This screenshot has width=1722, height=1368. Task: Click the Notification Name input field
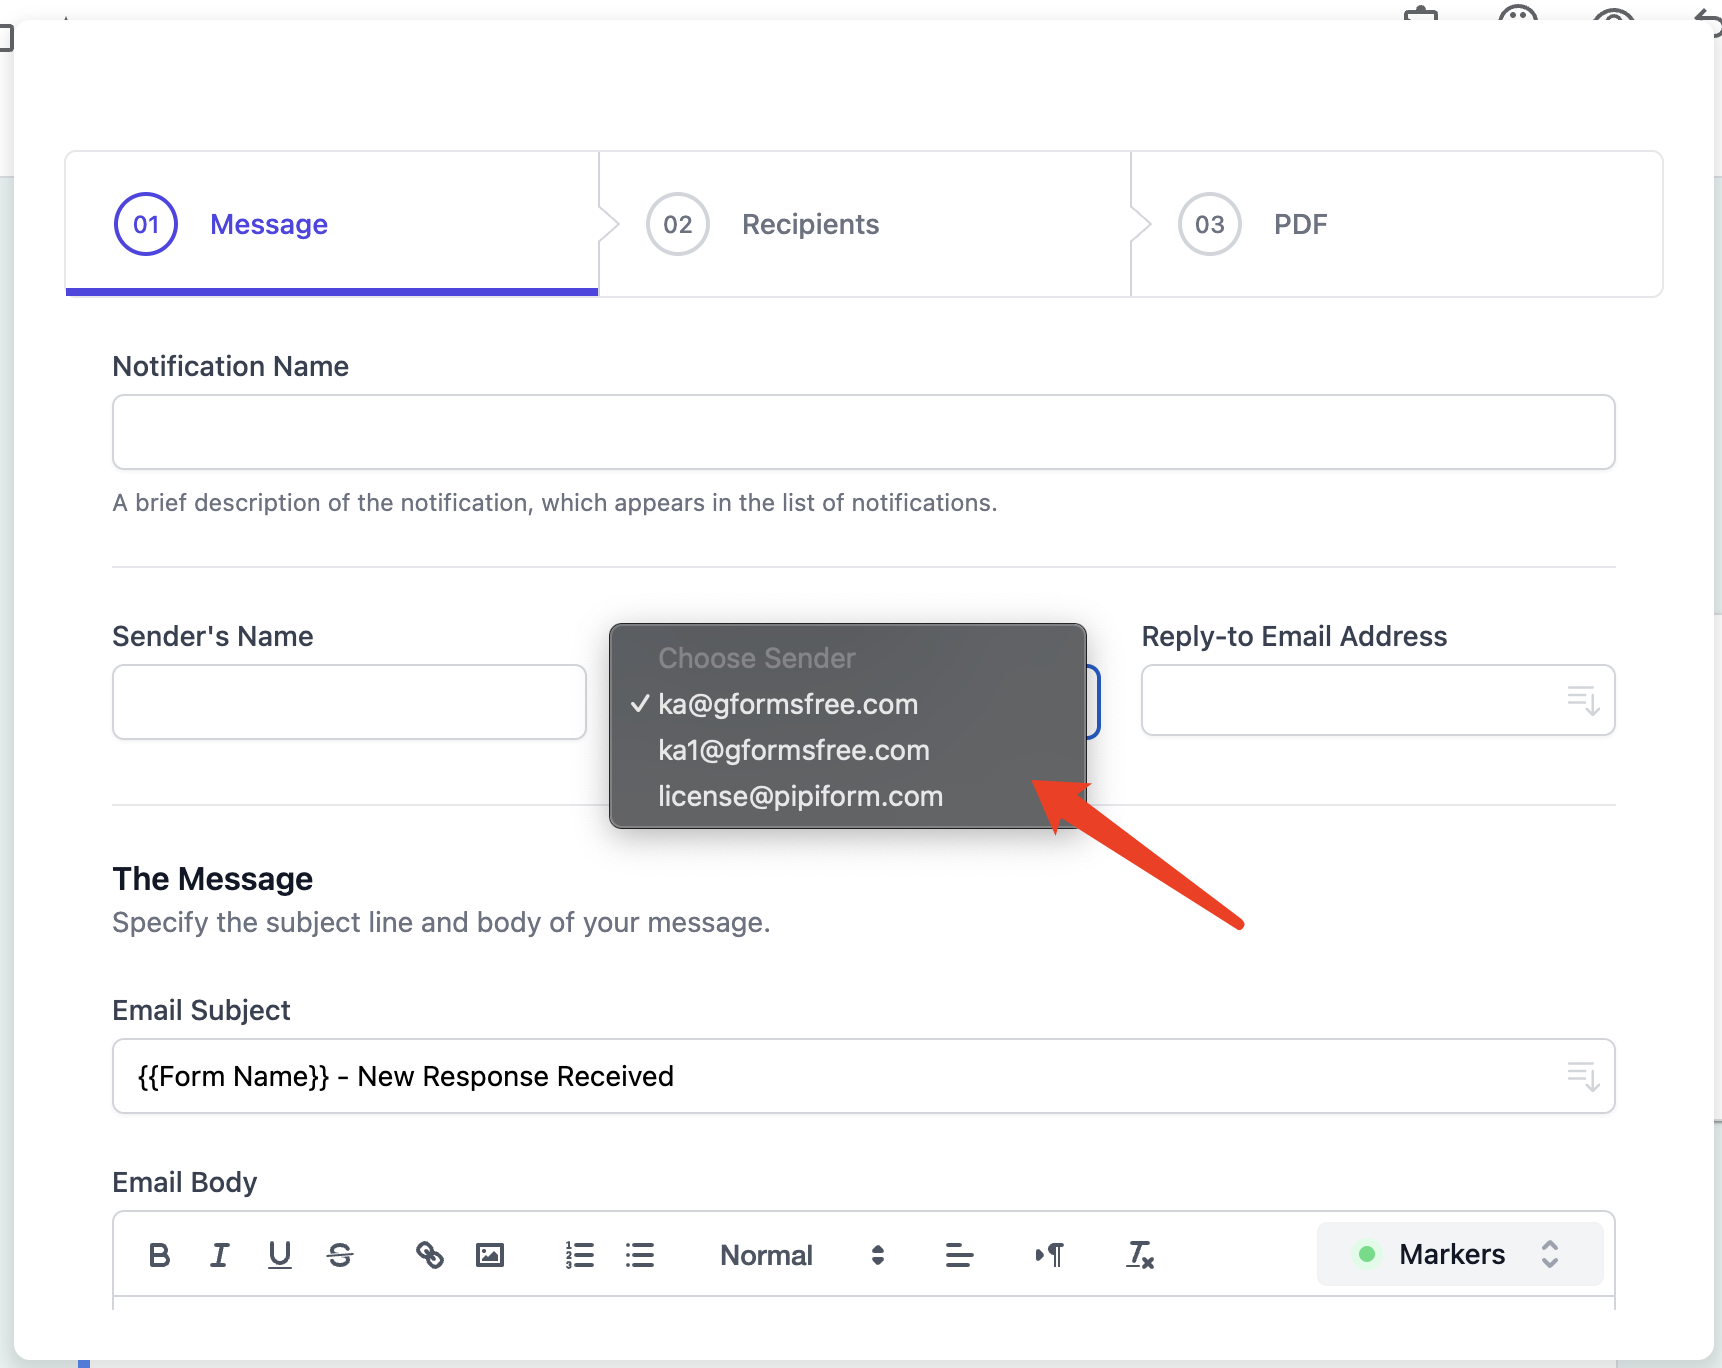pos(863,432)
